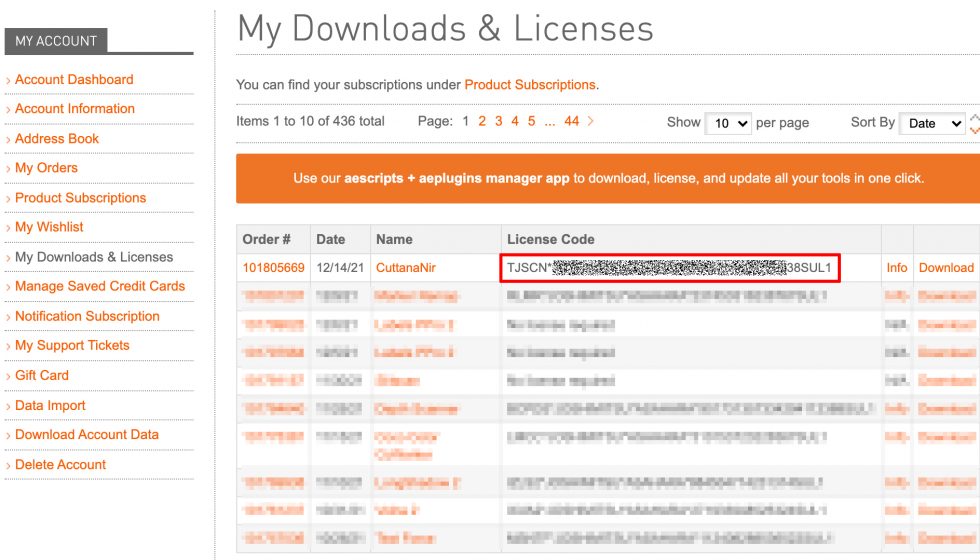Open Manage Saved Credit Cards
Screen dimensions: 980x560
100,286
